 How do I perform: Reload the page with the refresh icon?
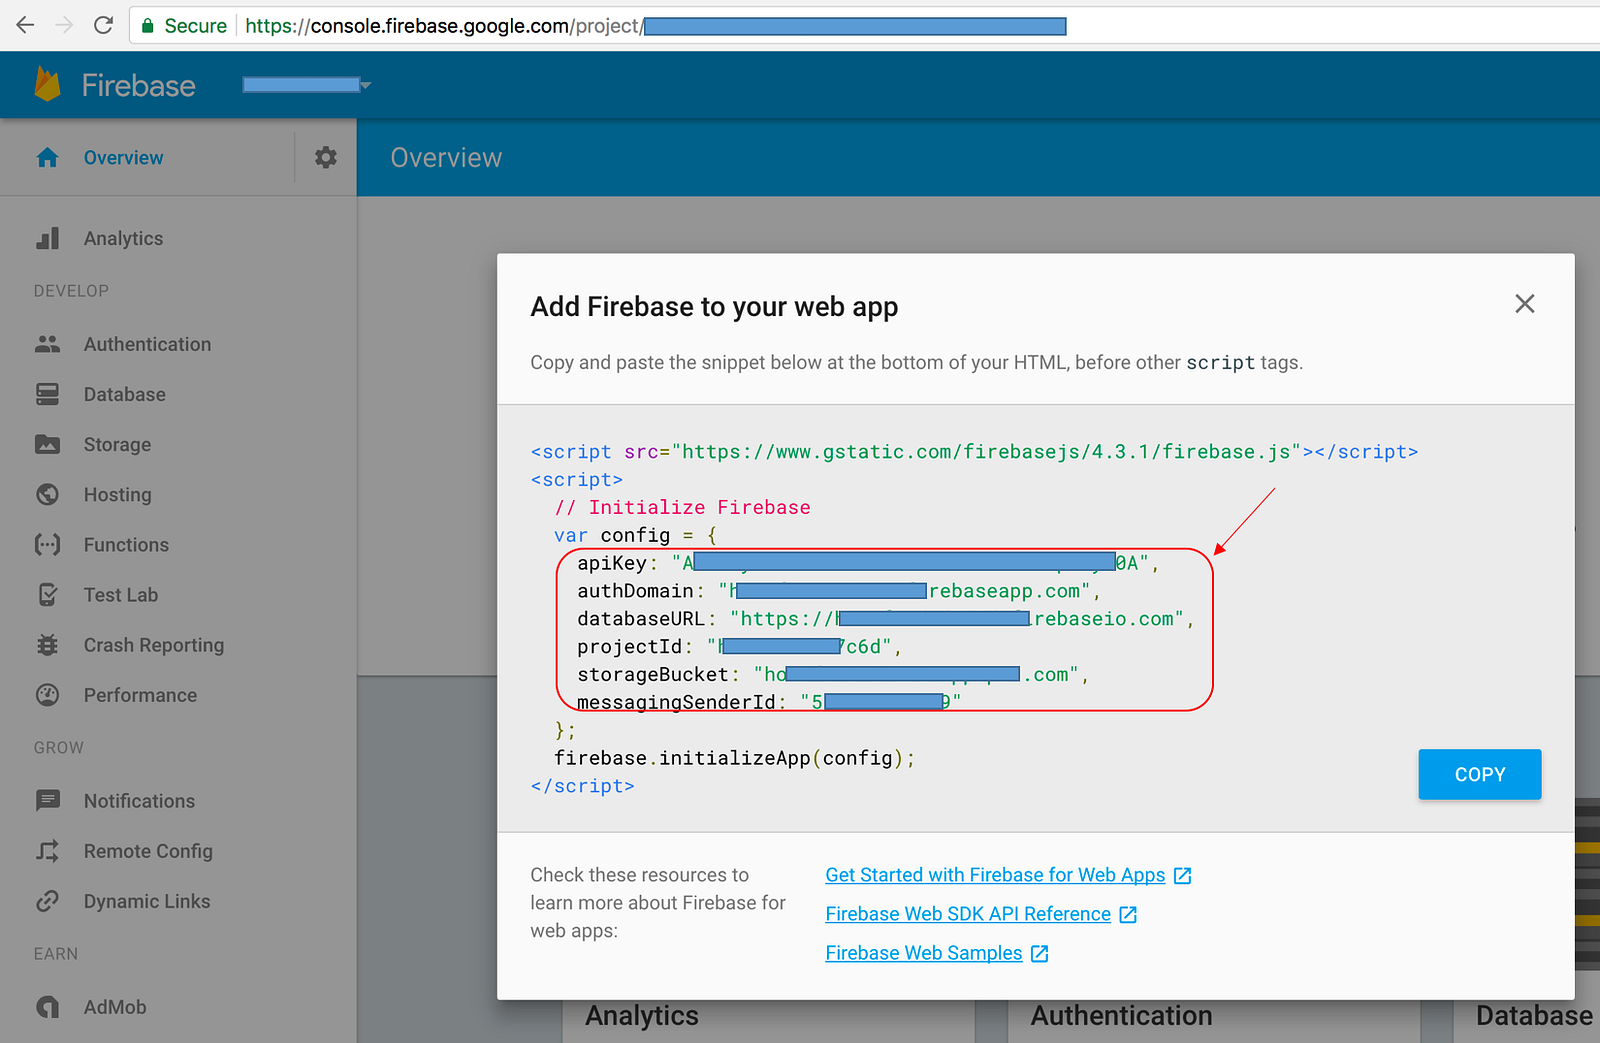[x=103, y=25]
